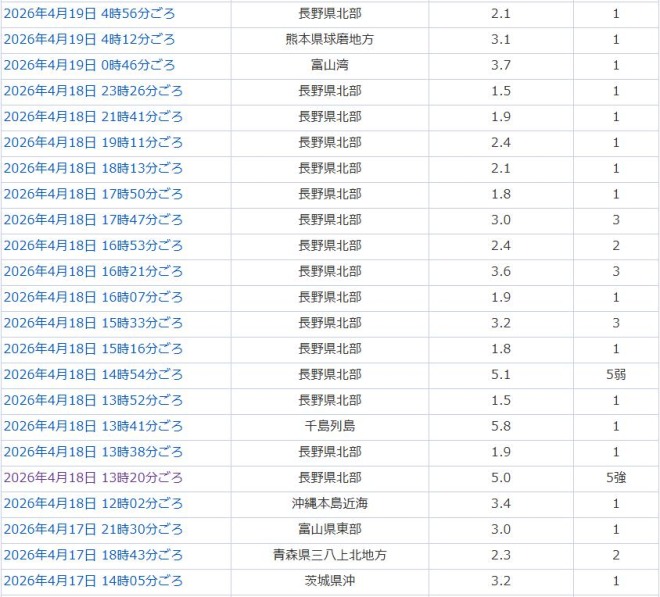Click the April 19 0時46分 date link

pyautogui.click(x=89, y=66)
